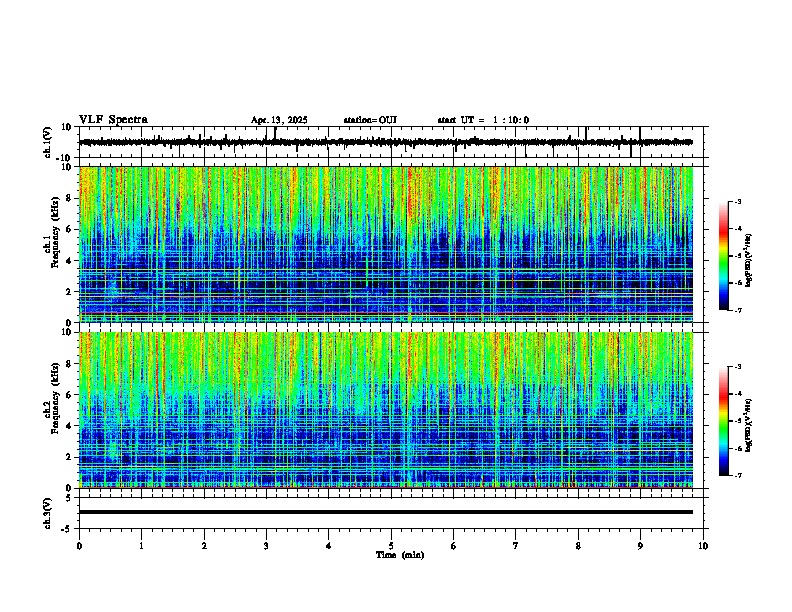Click time axis tick label "4"
Image resolution: width=792 pixels, height=612 pixels.
329,546
